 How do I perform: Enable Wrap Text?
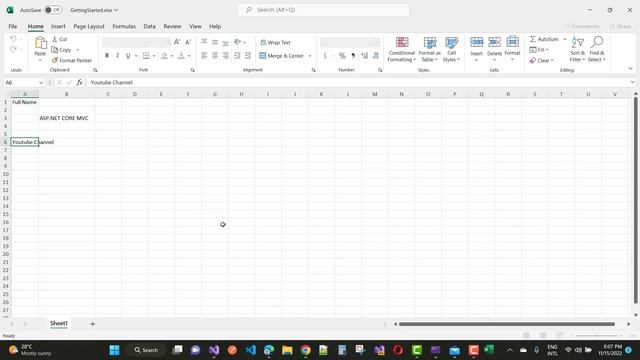pos(275,42)
